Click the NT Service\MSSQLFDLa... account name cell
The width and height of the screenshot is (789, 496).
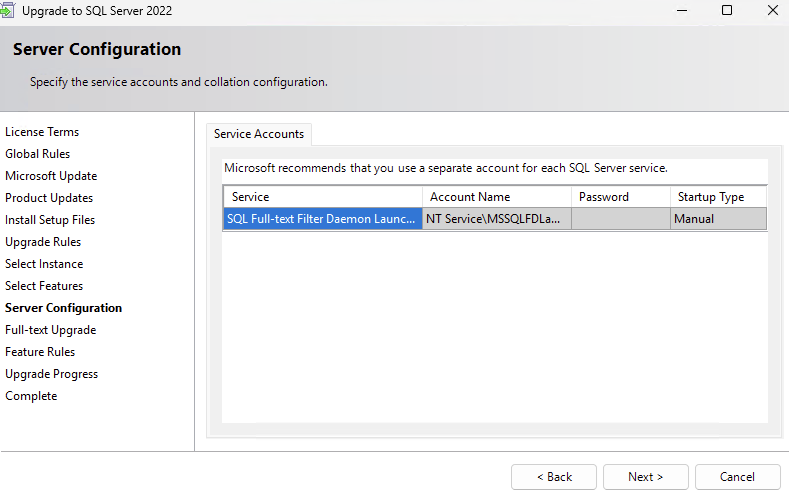pos(497,219)
